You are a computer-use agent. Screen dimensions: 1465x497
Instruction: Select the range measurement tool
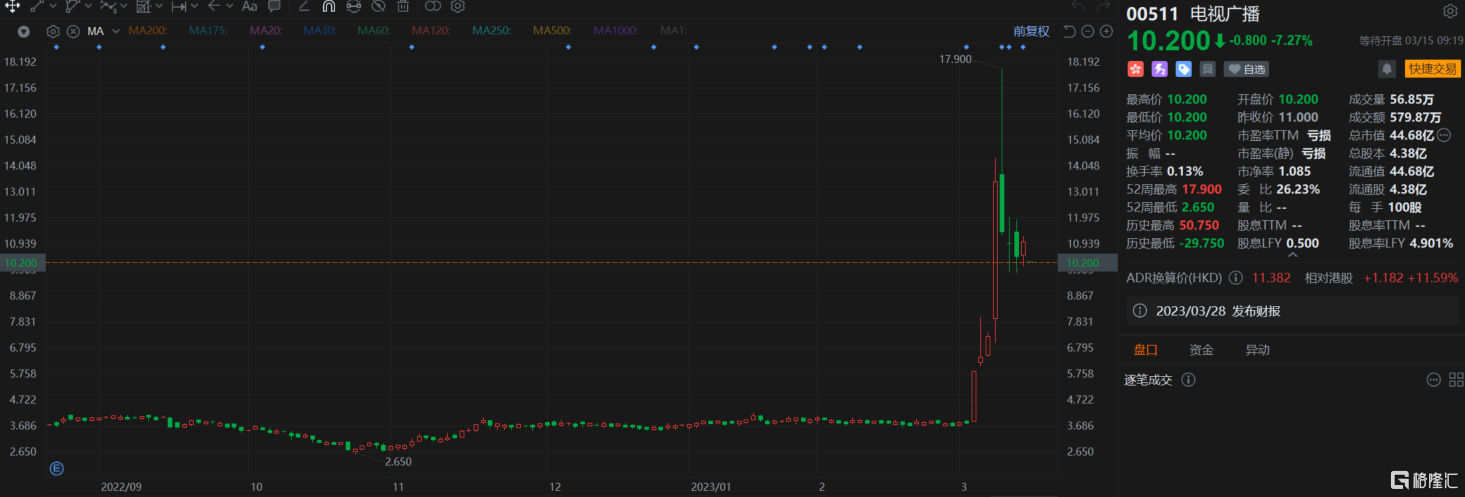[x=179, y=6]
